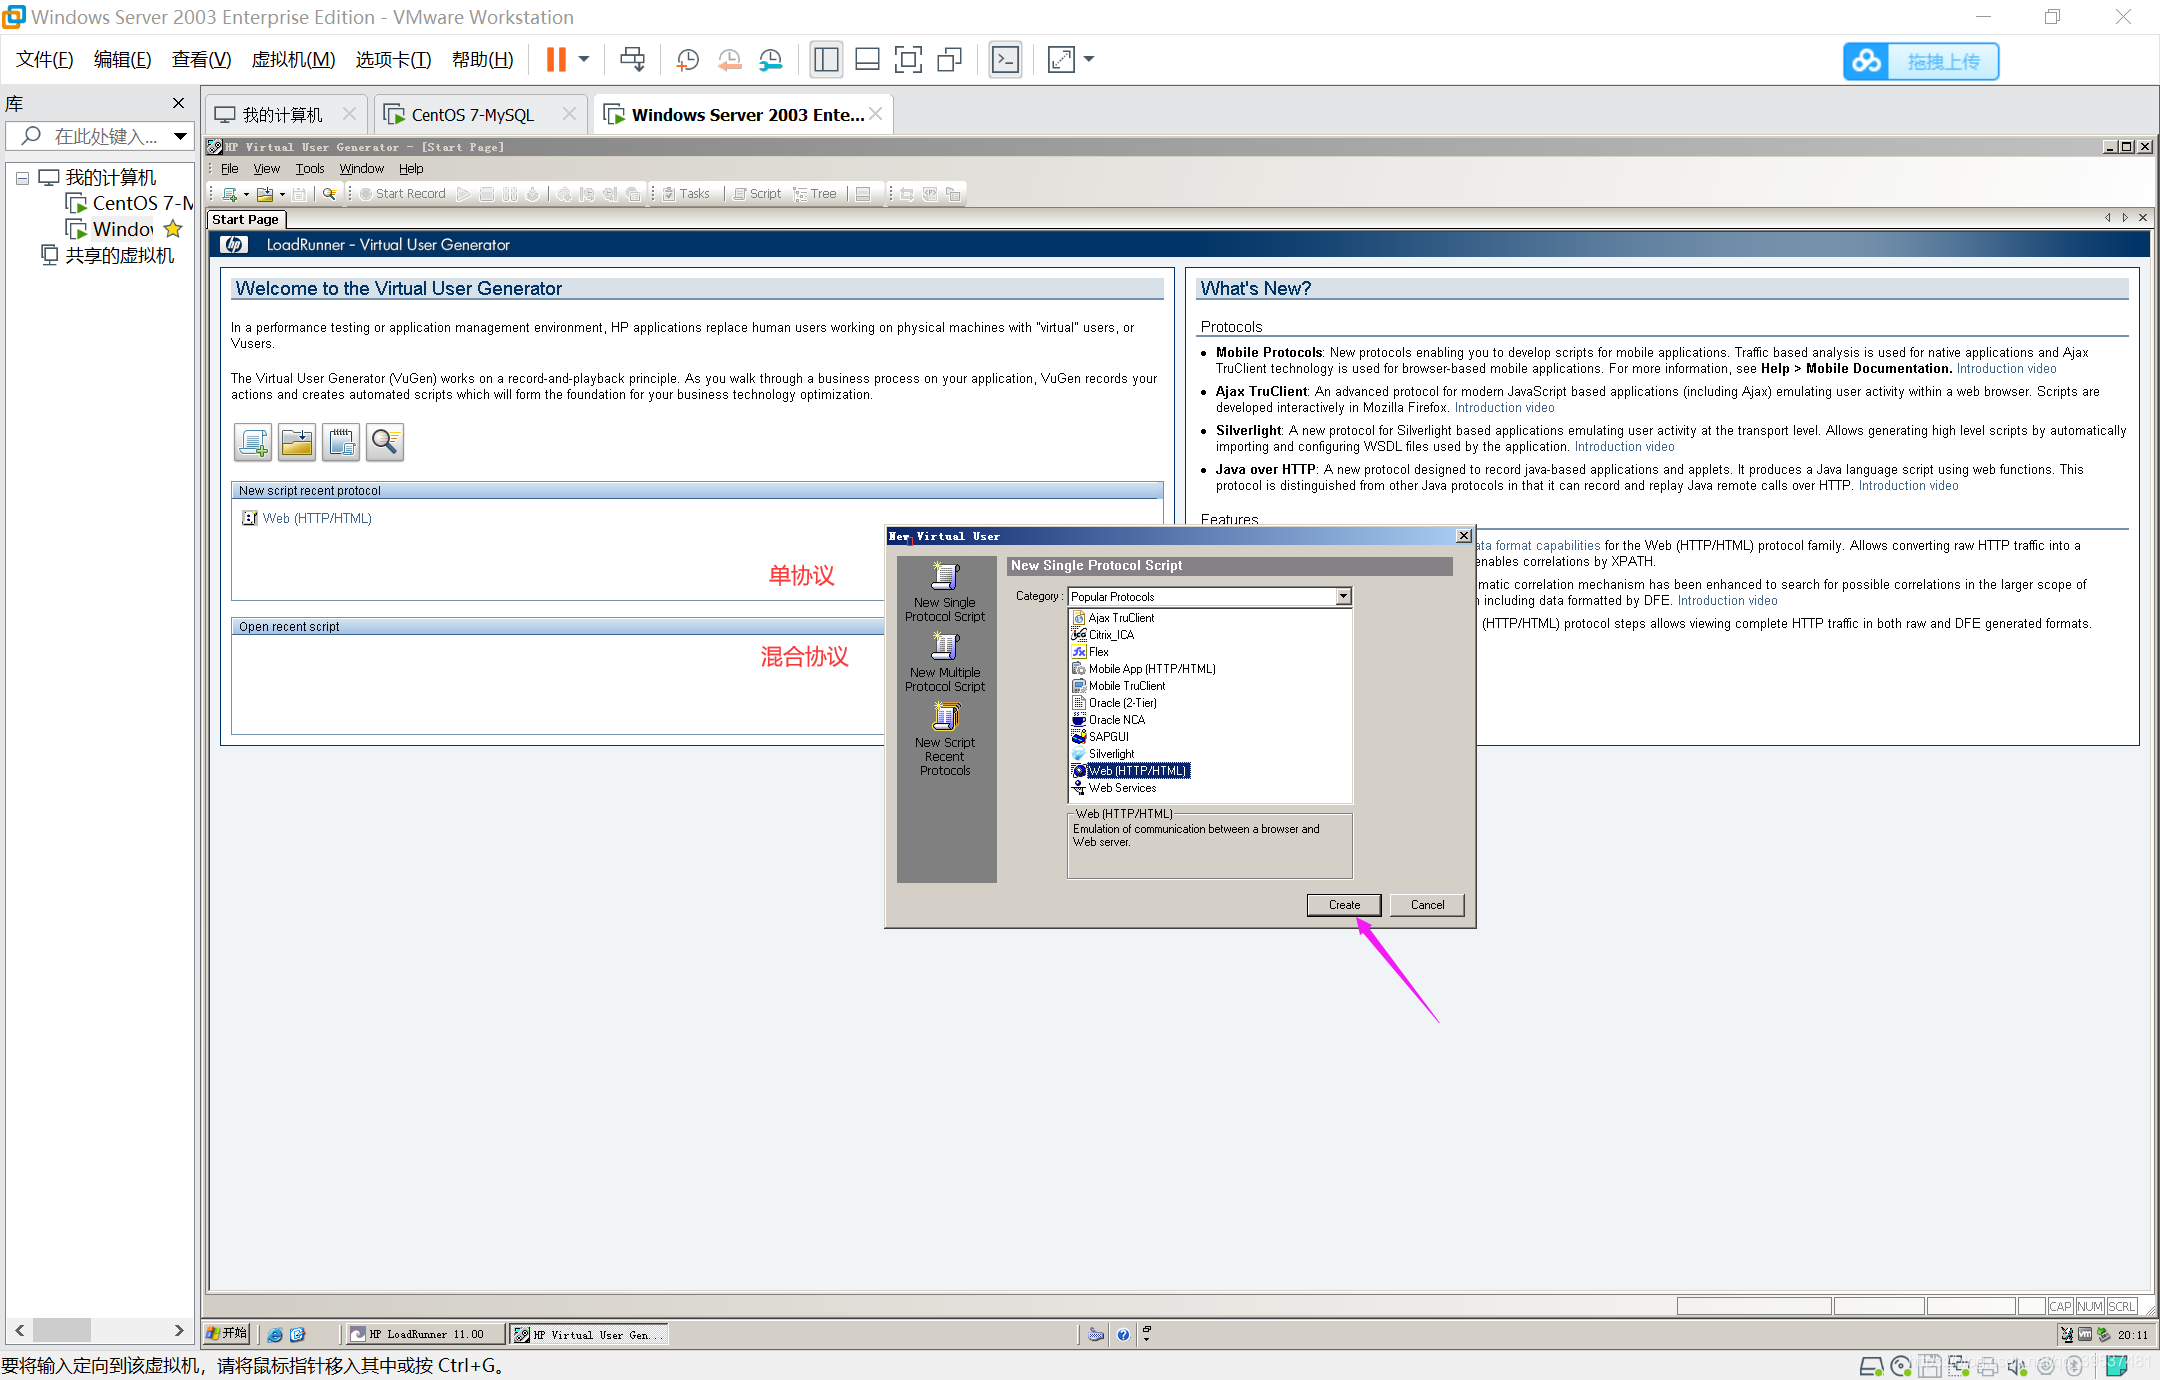Click the Open Script folder toolbar icon
This screenshot has height=1380, width=2160.
pyautogui.click(x=265, y=194)
